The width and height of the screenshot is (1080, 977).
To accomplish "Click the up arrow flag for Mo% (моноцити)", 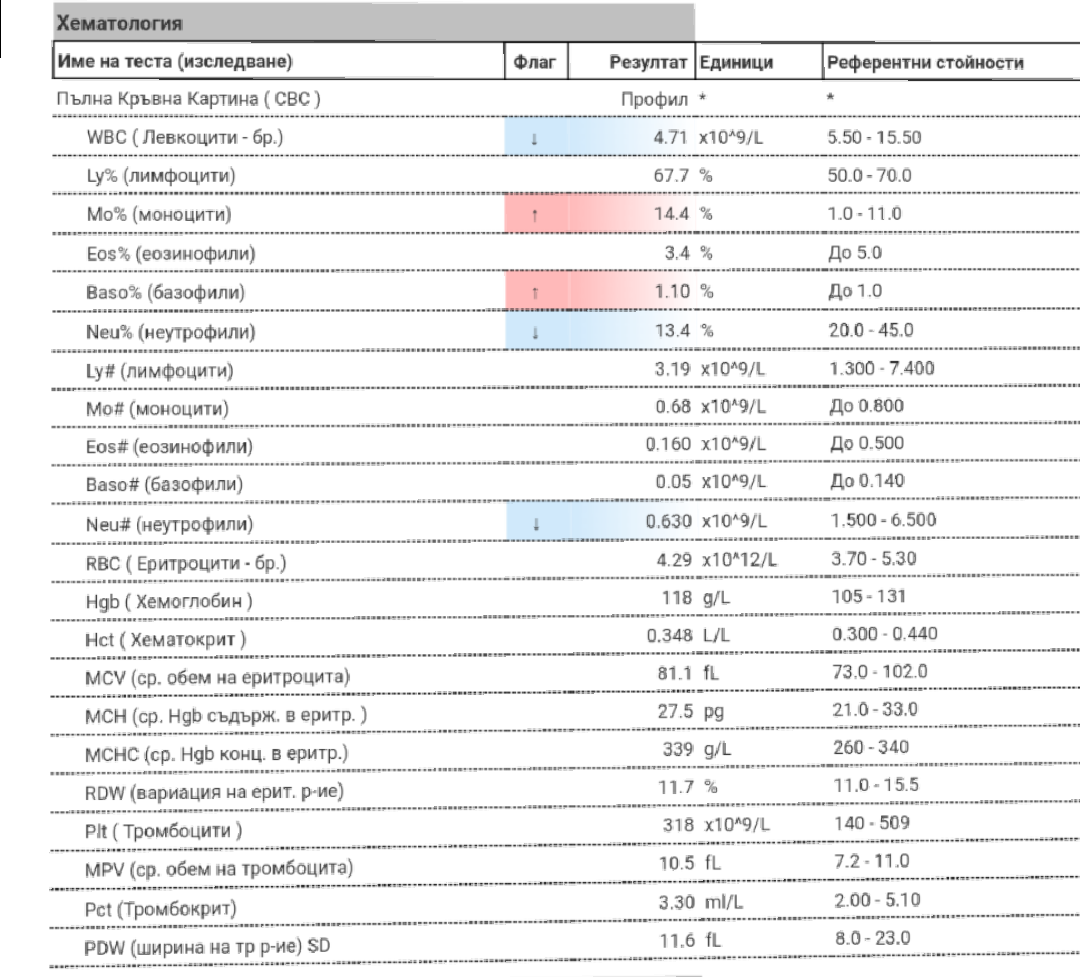I will coord(534,216).
